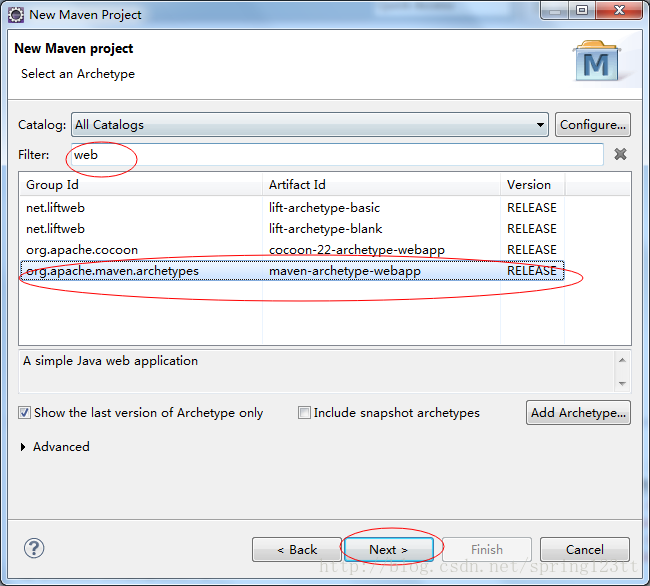This screenshot has height=586, width=650.
Task: Open the help question mark icon
Action: [x=34, y=548]
